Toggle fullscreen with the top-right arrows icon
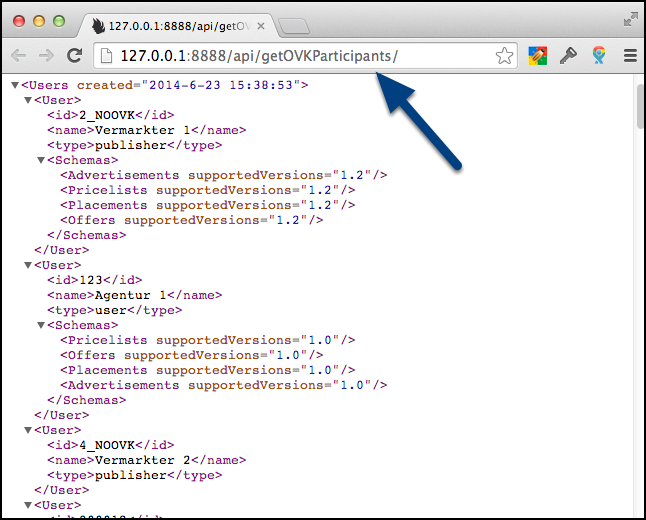The width and height of the screenshot is (646, 520). pyautogui.click(x=630, y=19)
